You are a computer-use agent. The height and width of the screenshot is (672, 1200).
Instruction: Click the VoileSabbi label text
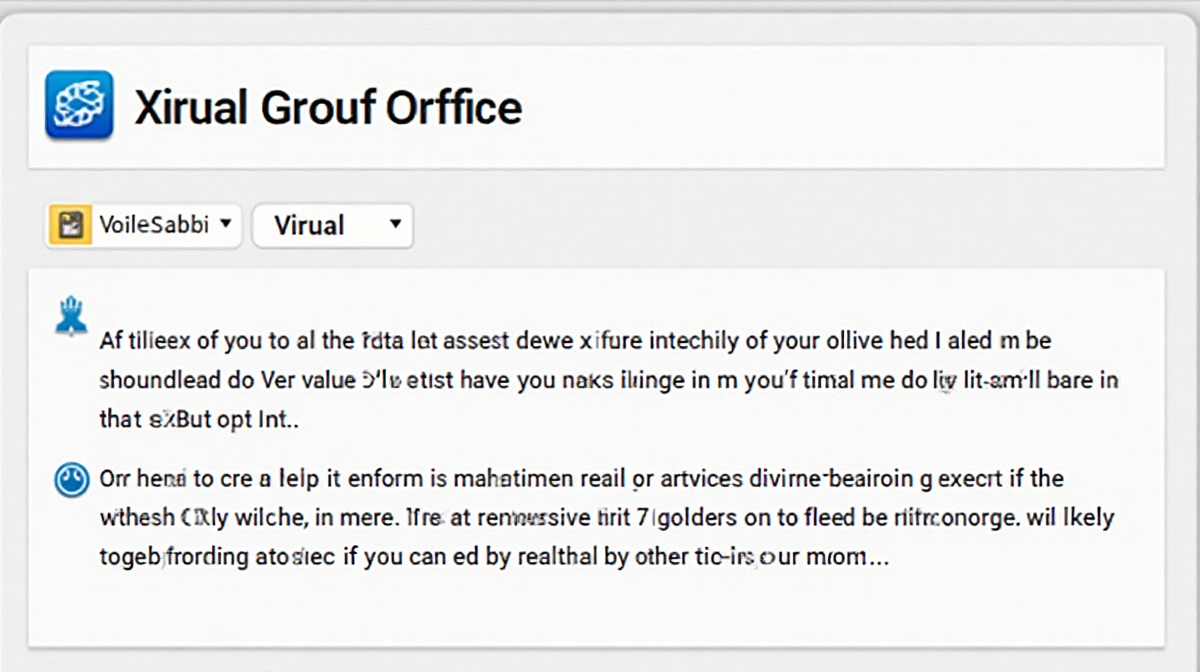click(153, 224)
